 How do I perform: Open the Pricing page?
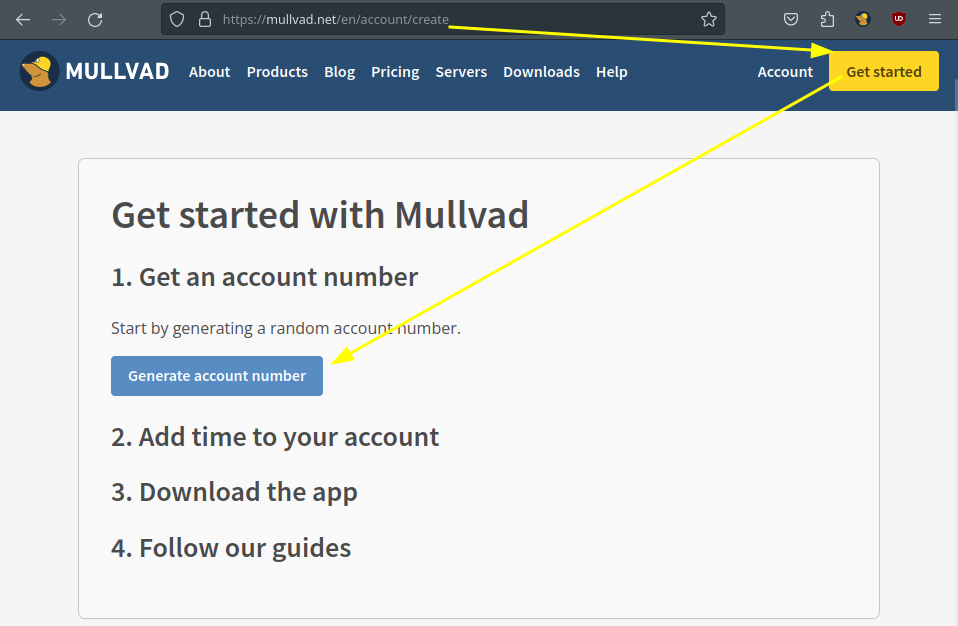pos(395,72)
